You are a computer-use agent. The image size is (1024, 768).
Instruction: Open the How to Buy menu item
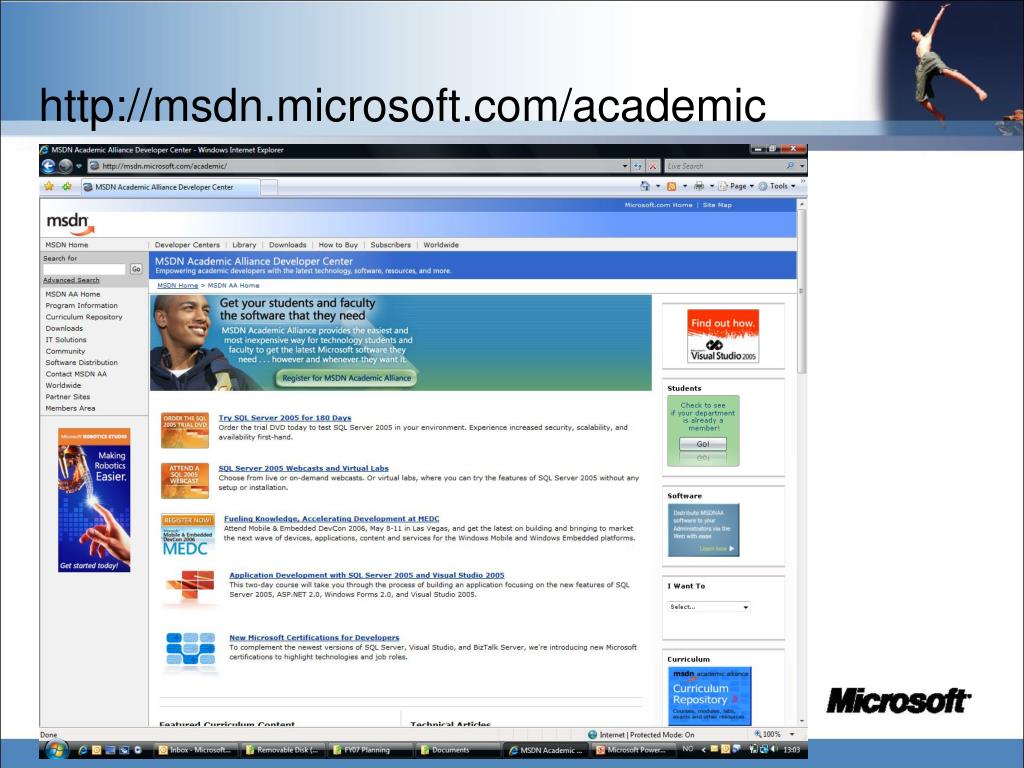tap(338, 245)
